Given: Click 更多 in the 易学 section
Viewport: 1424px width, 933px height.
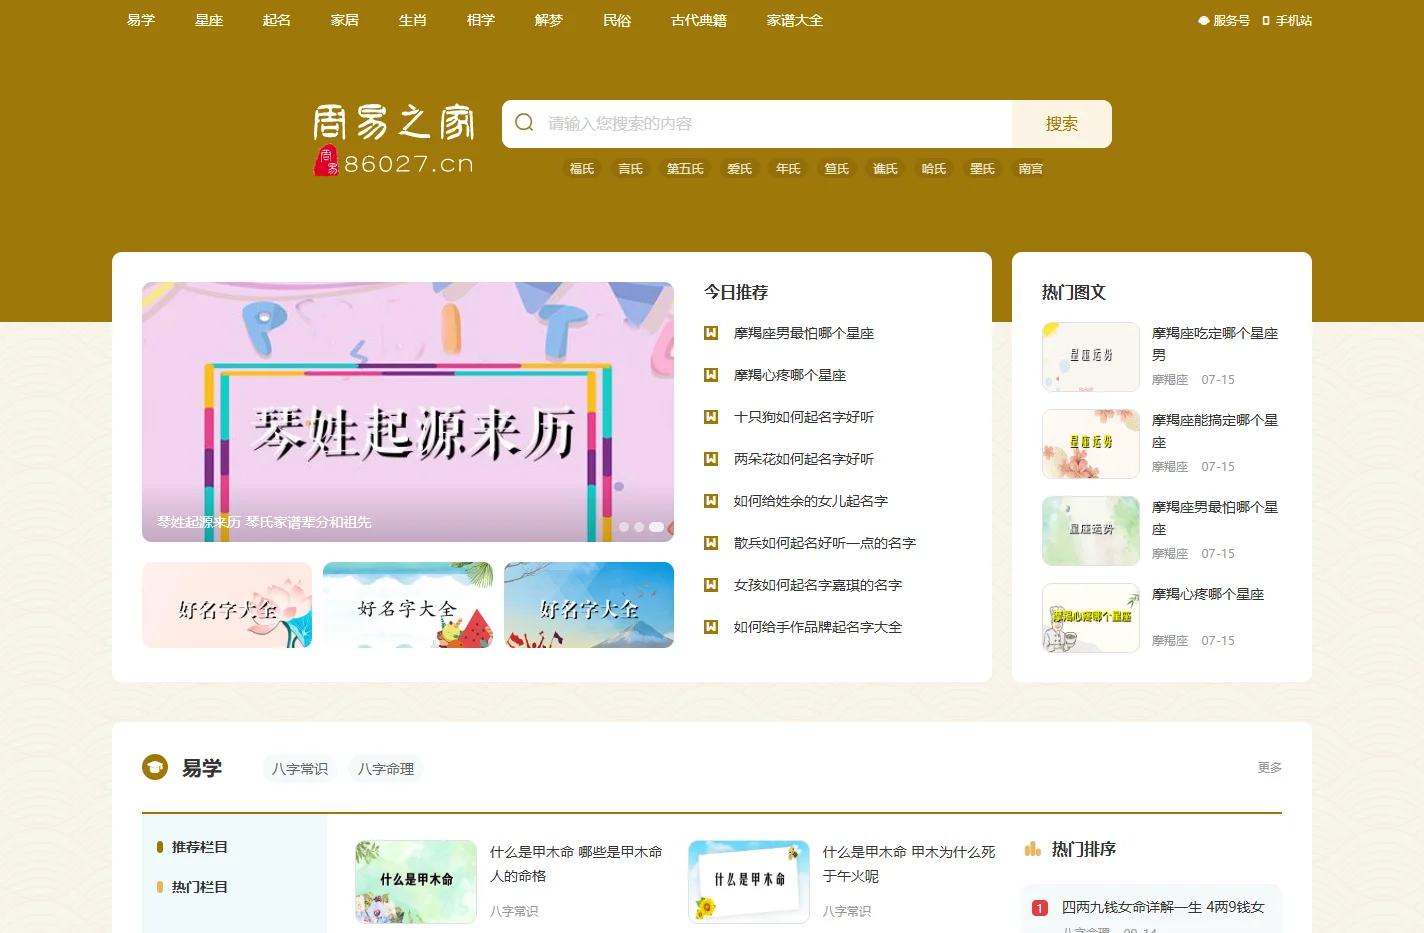Looking at the screenshot, I should (x=1270, y=767).
